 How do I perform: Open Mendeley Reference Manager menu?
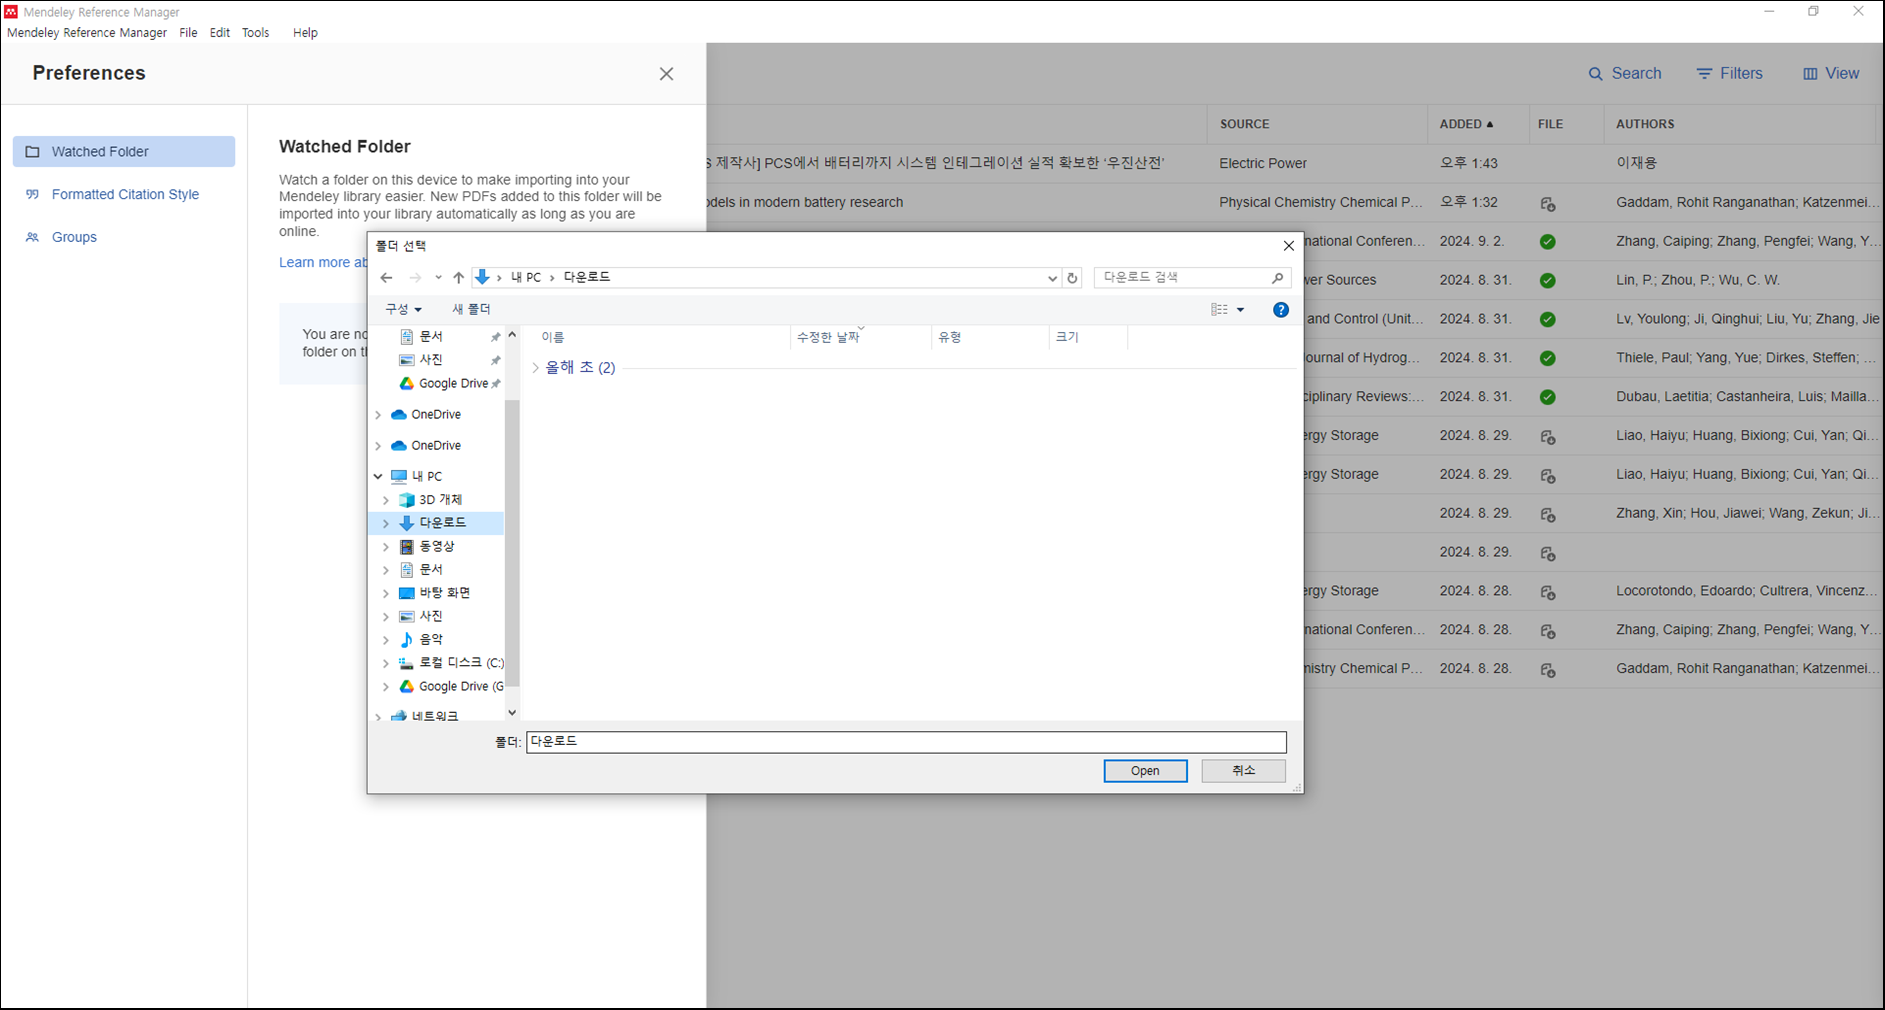(87, 33)
